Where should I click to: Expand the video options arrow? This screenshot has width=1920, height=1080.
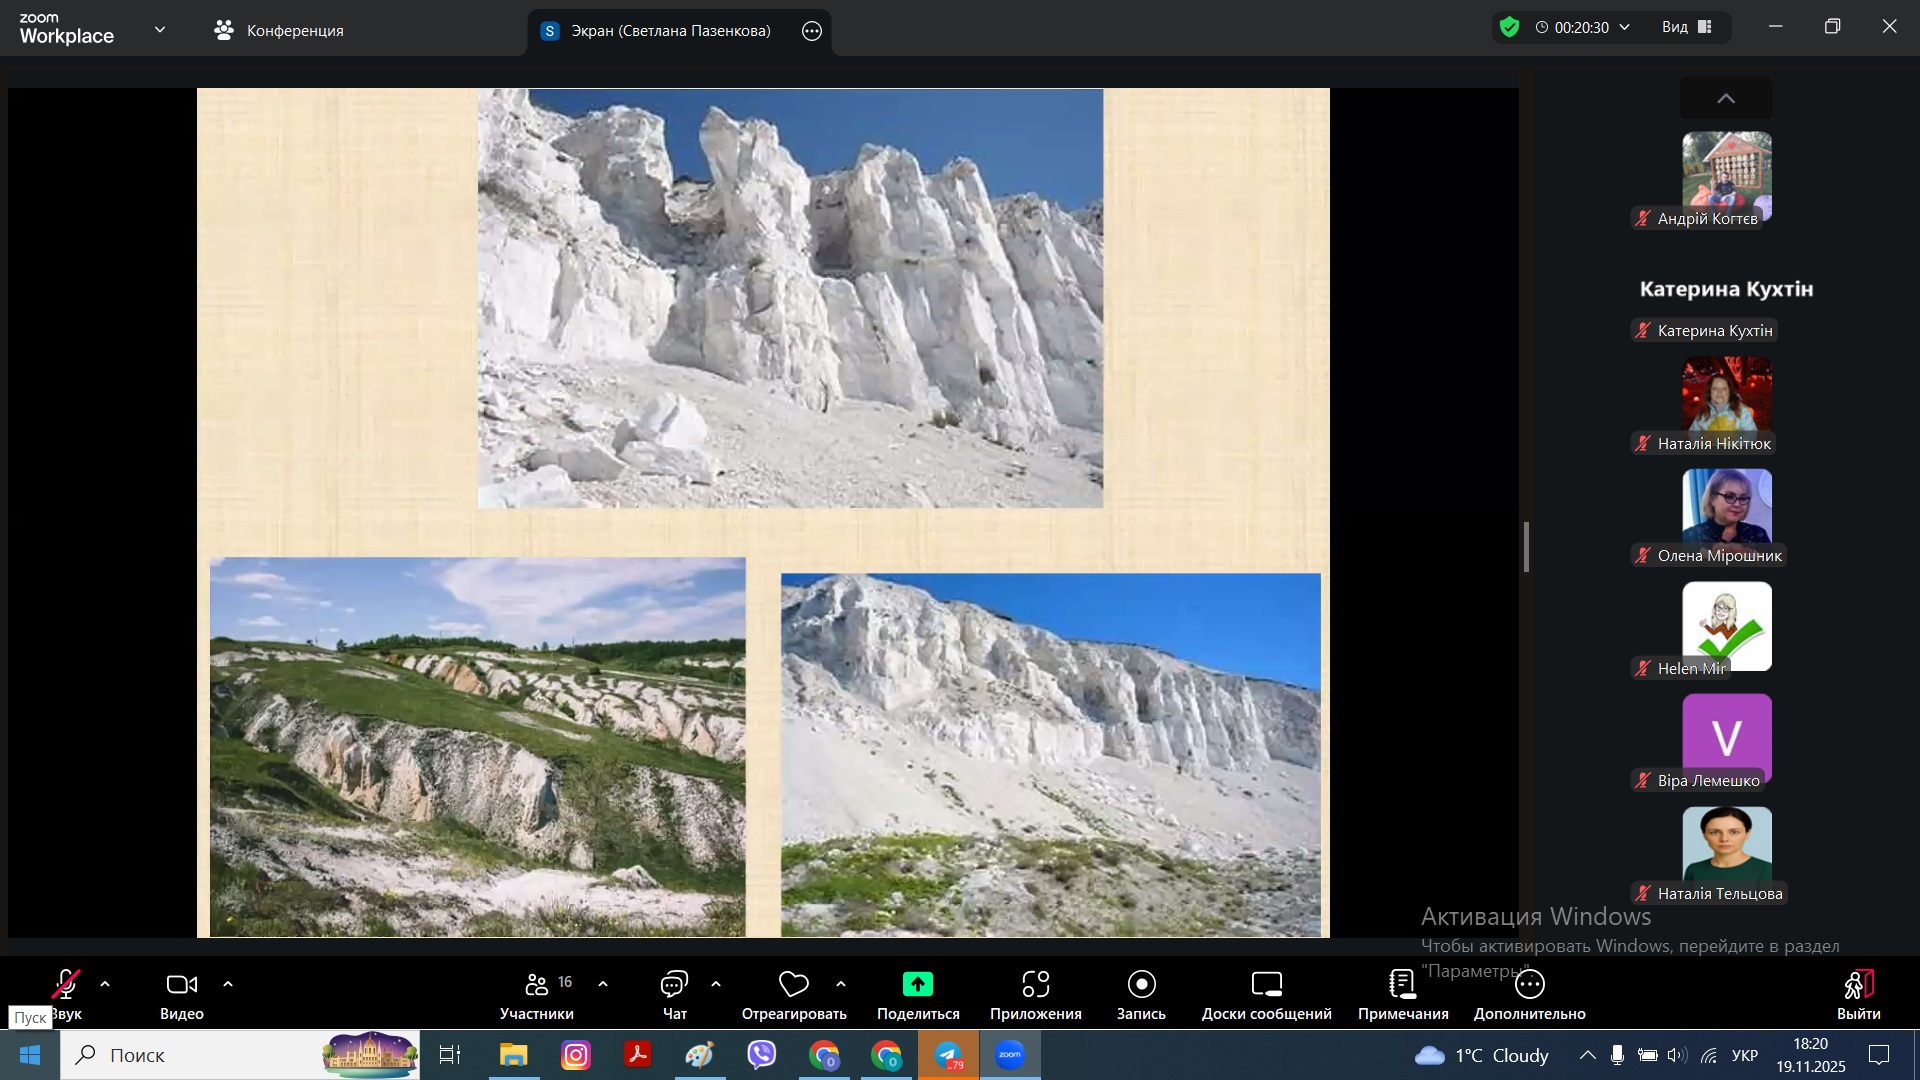tap(228, 985)
